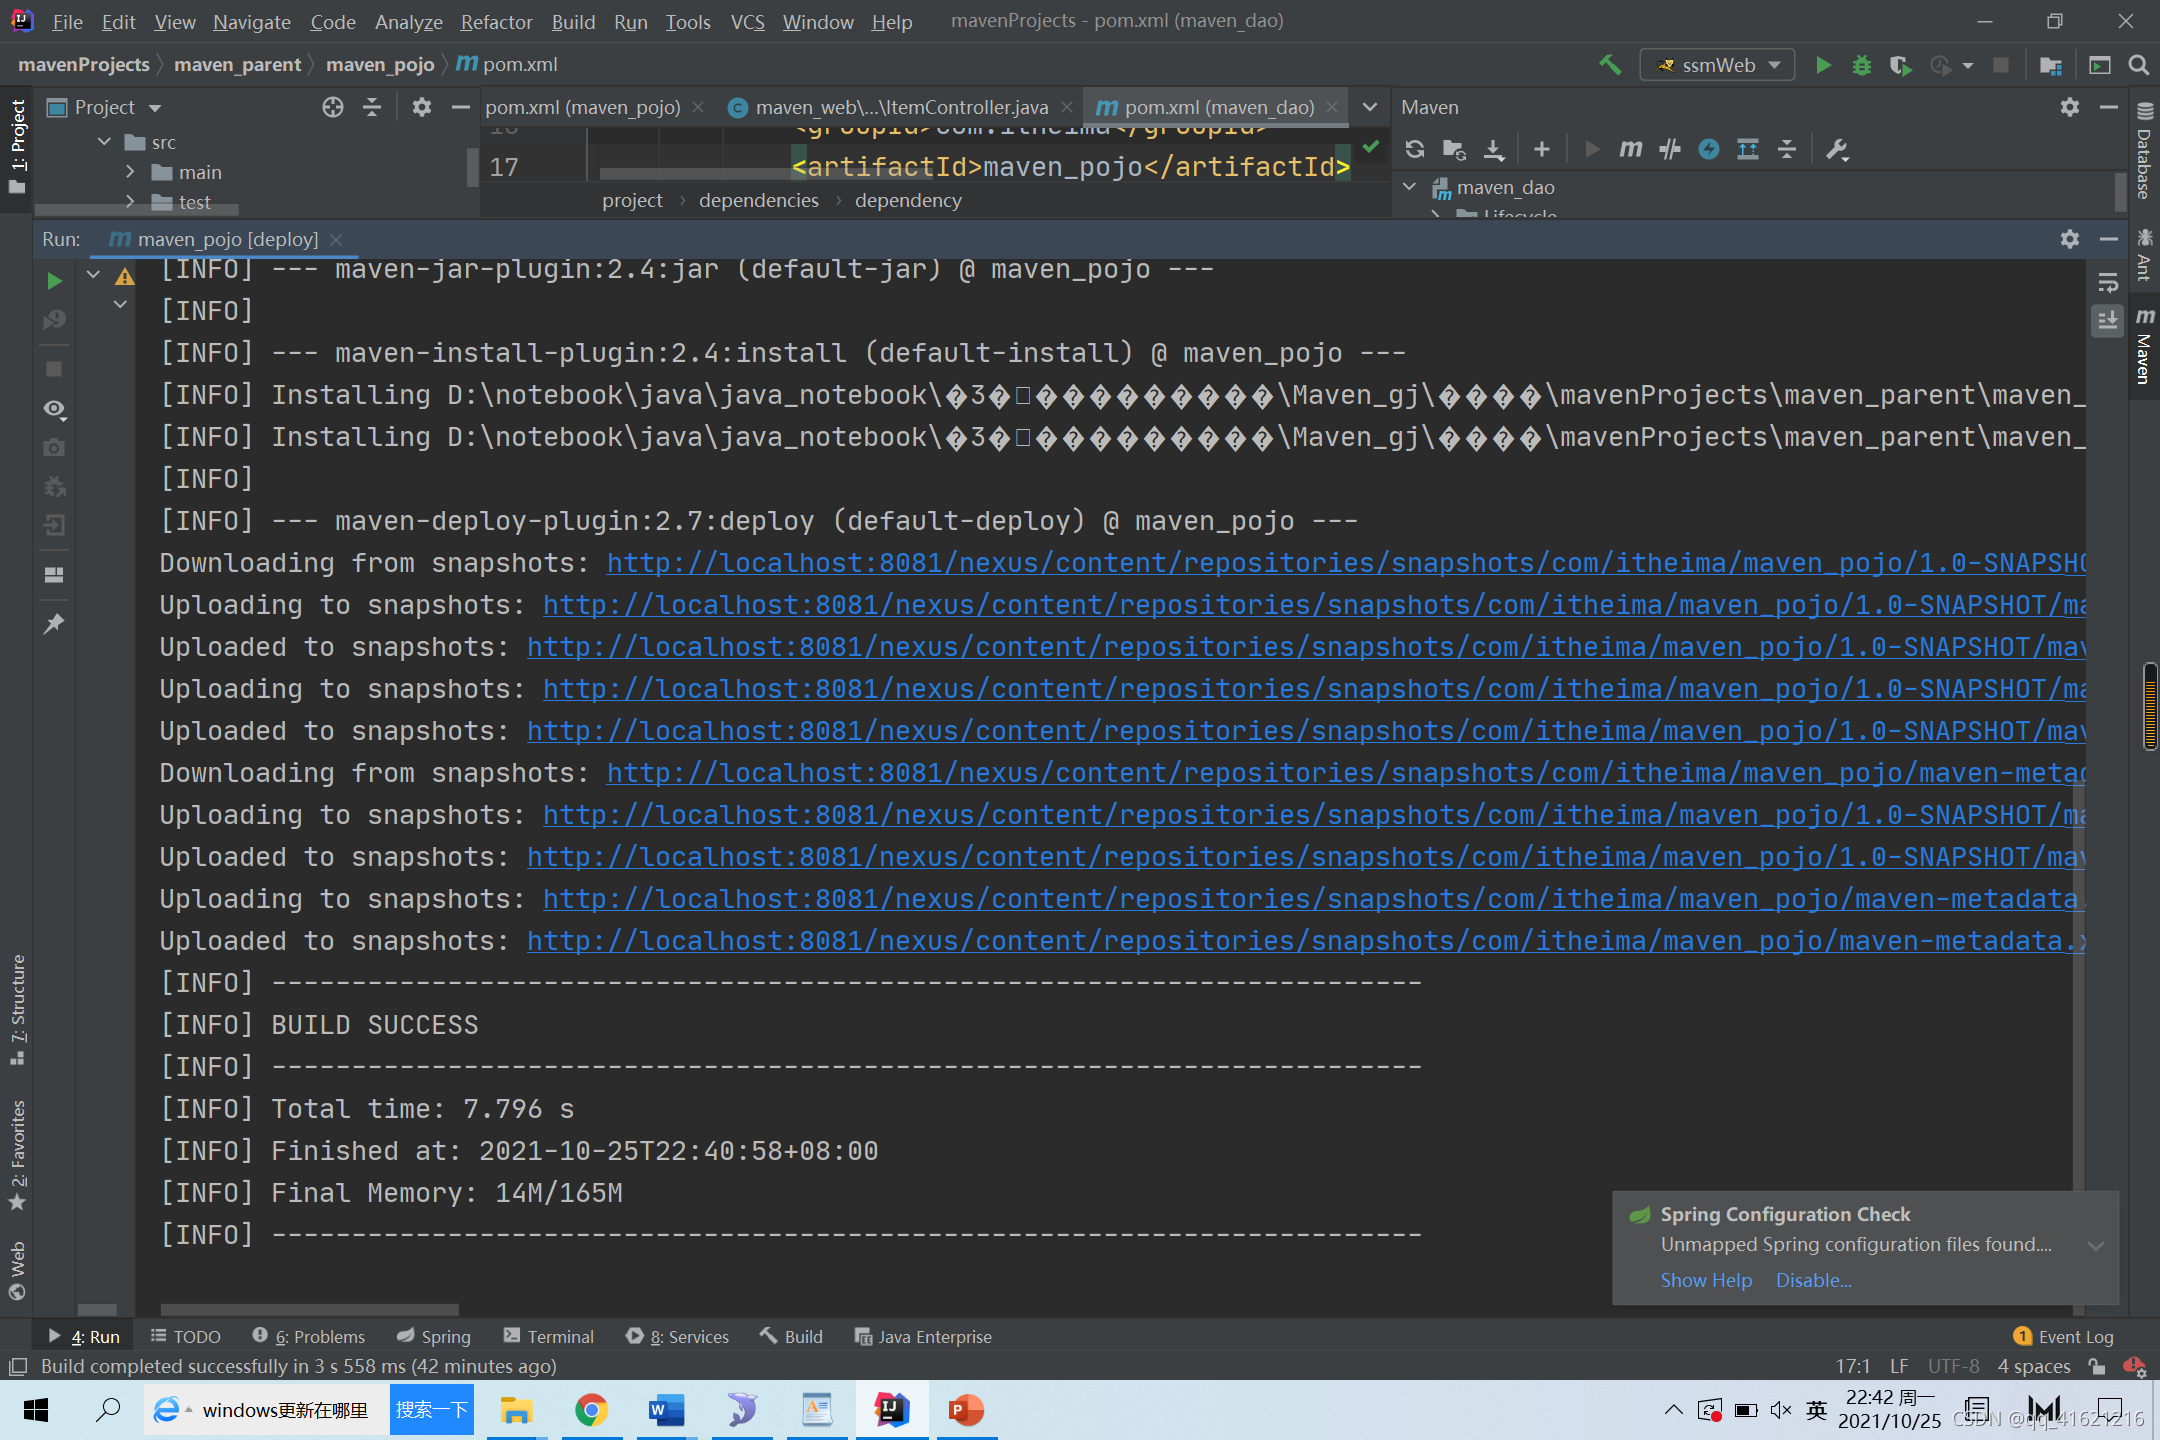Click Disable in the Spring notification
Viewport: 2160px width, 1440px height.
1813,1280
